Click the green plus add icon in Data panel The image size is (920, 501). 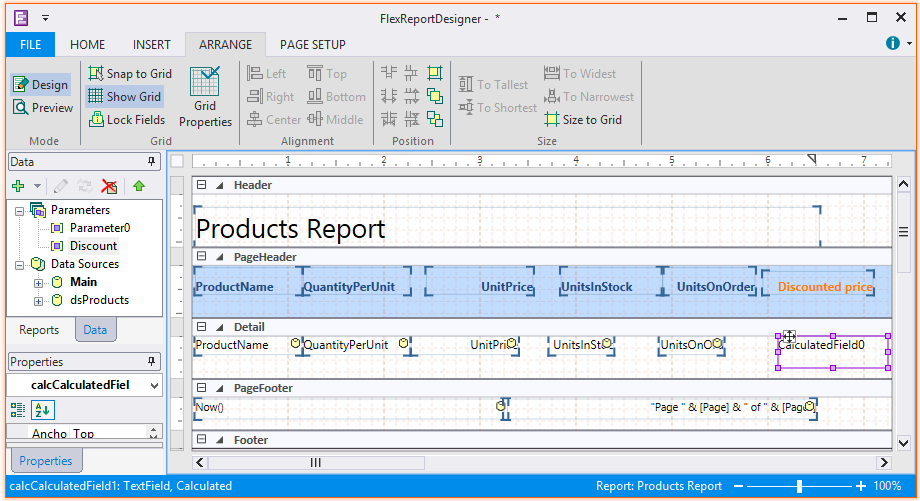[x=18, y=186]
